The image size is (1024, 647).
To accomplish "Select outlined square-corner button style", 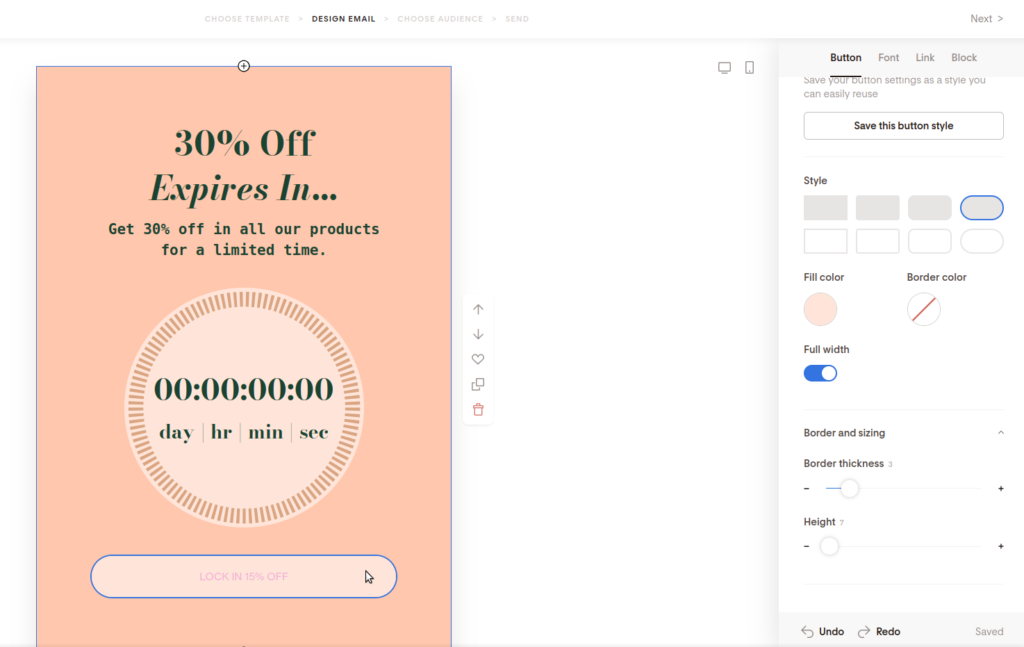I will pyautogui.click(x=825, y=241).
